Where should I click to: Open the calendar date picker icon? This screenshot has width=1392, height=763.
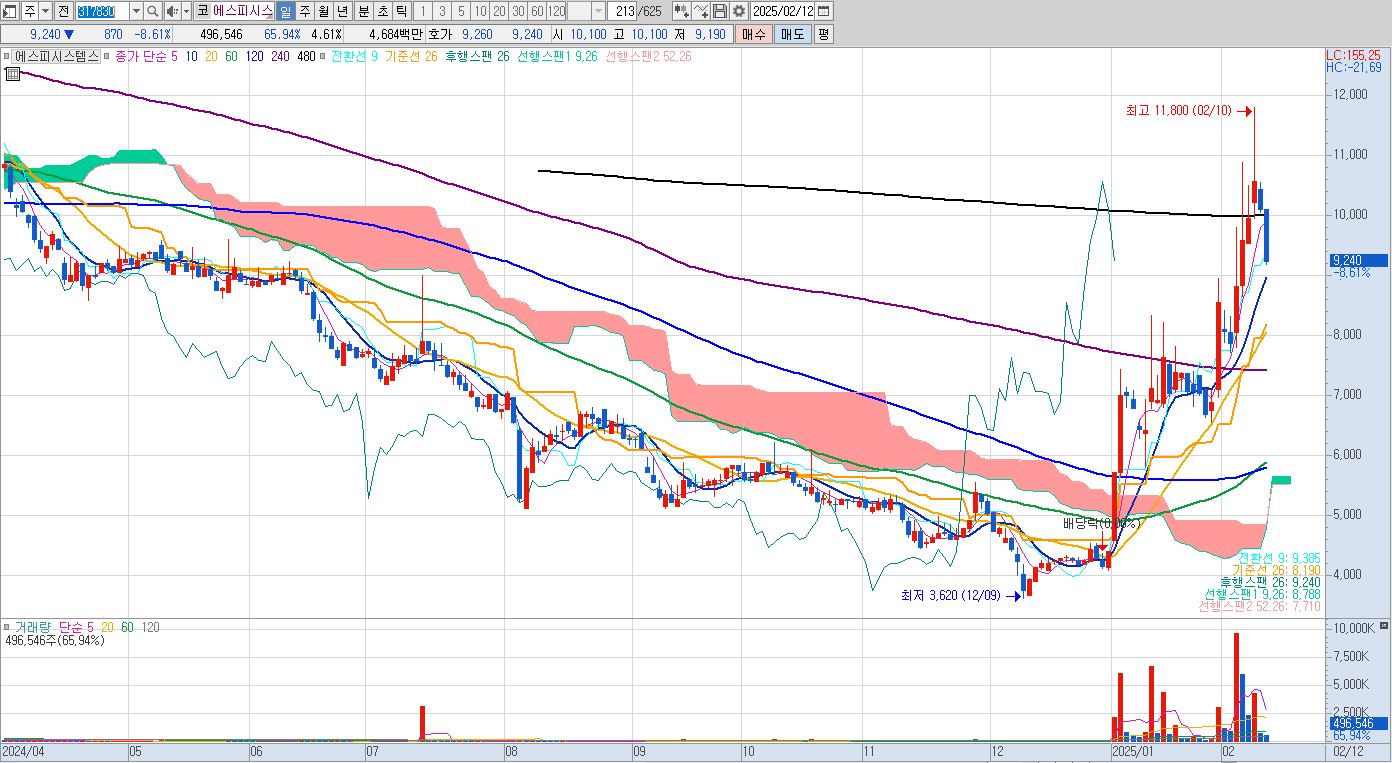(x=824, y=11)
